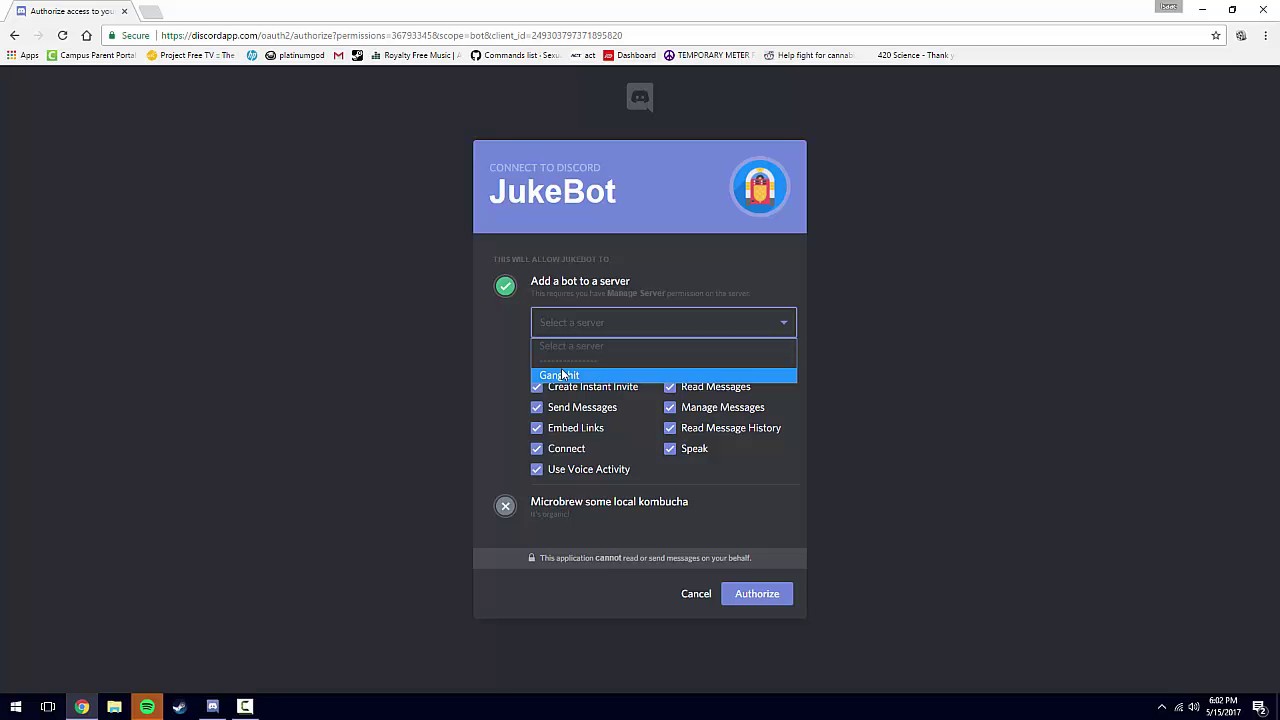Select the Authorize access browser tab

(x=70, y=11)
